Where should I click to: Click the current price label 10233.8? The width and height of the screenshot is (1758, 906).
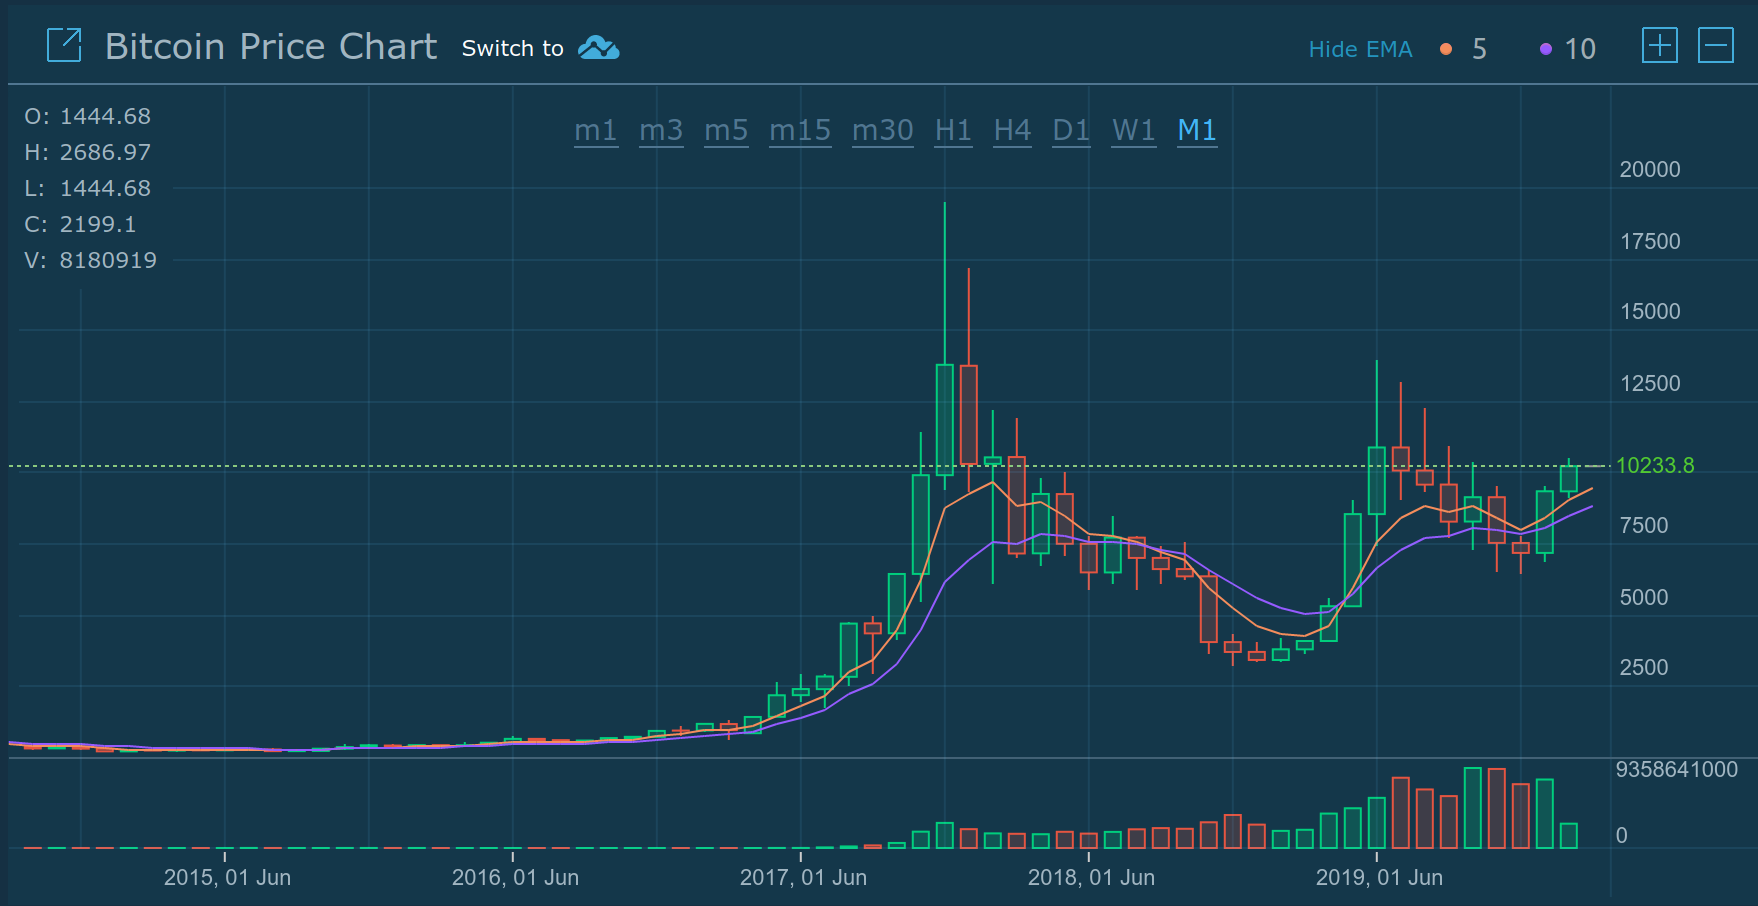tap(1655, 465)
